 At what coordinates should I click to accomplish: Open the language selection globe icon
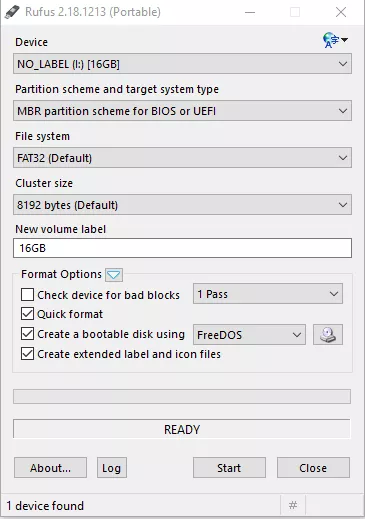[x=335, y=40]
